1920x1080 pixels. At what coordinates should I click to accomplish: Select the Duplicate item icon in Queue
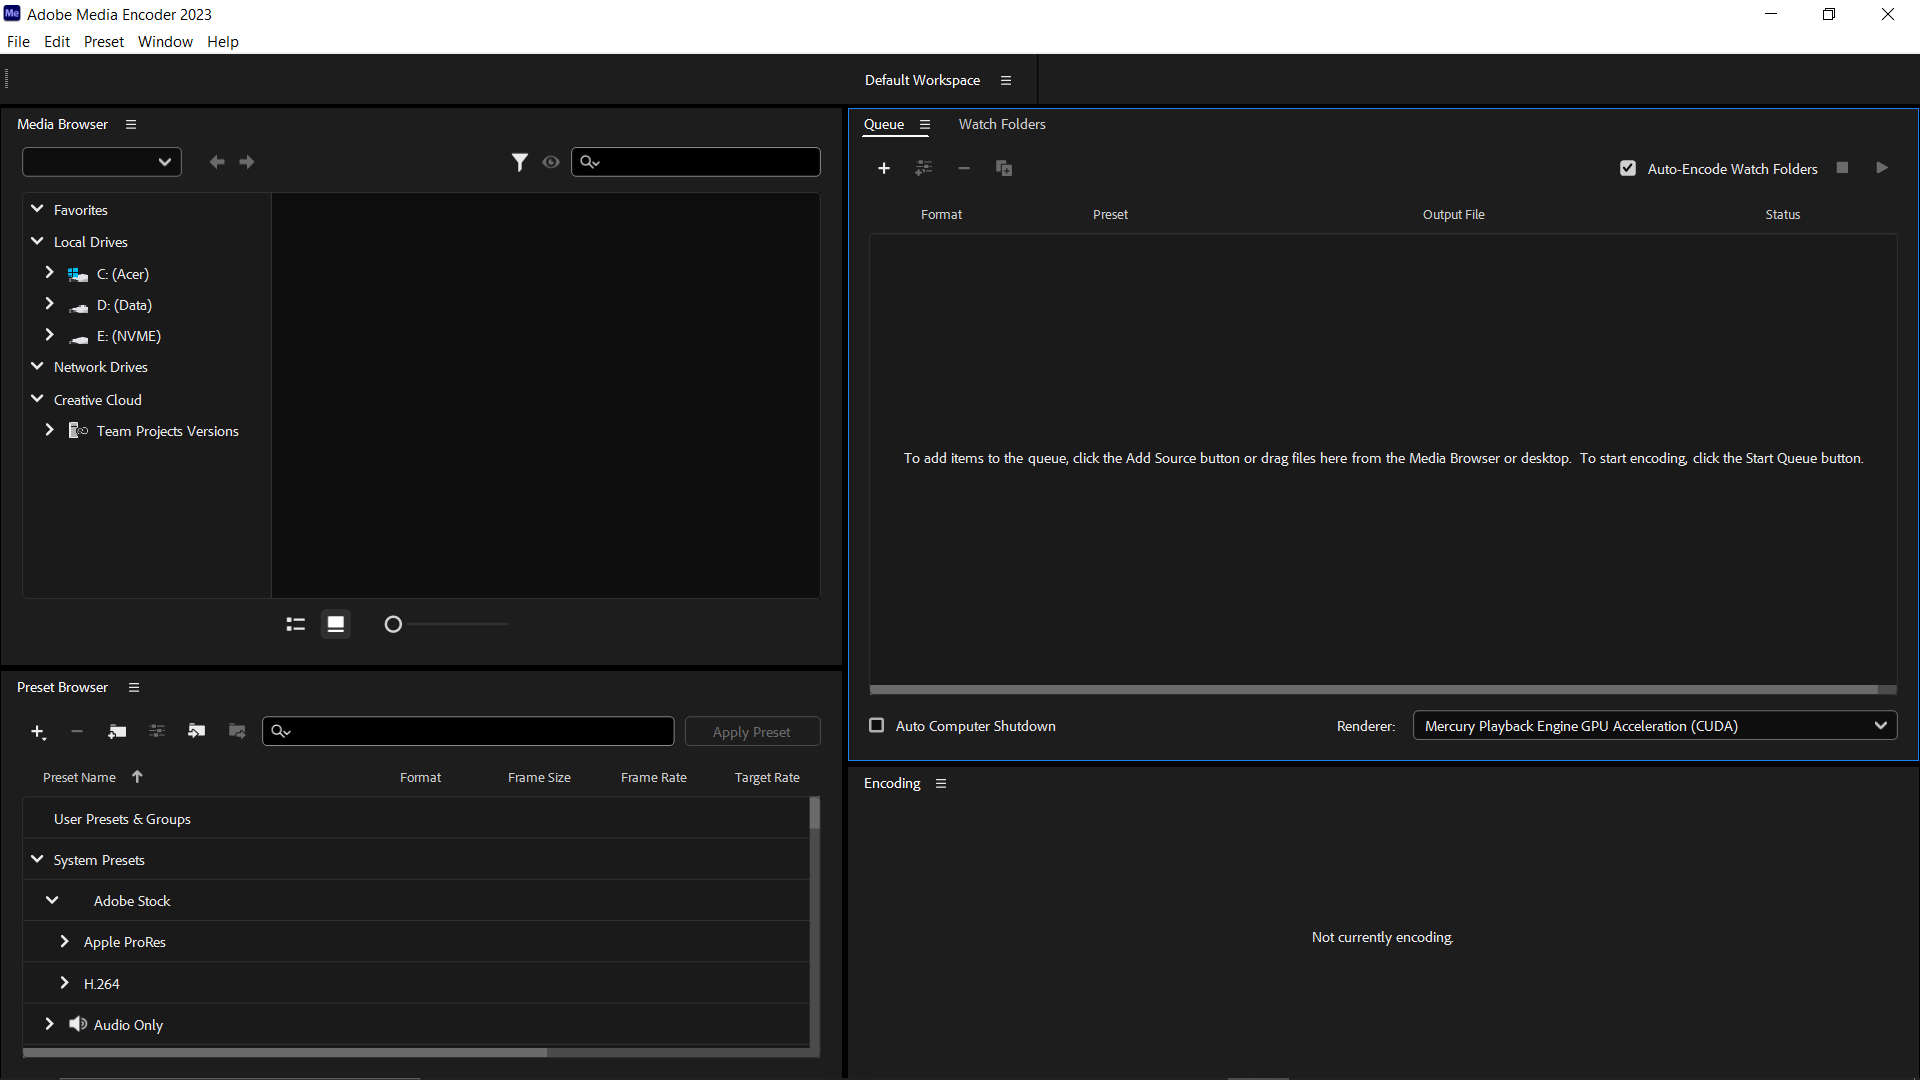click(1004, 168)
